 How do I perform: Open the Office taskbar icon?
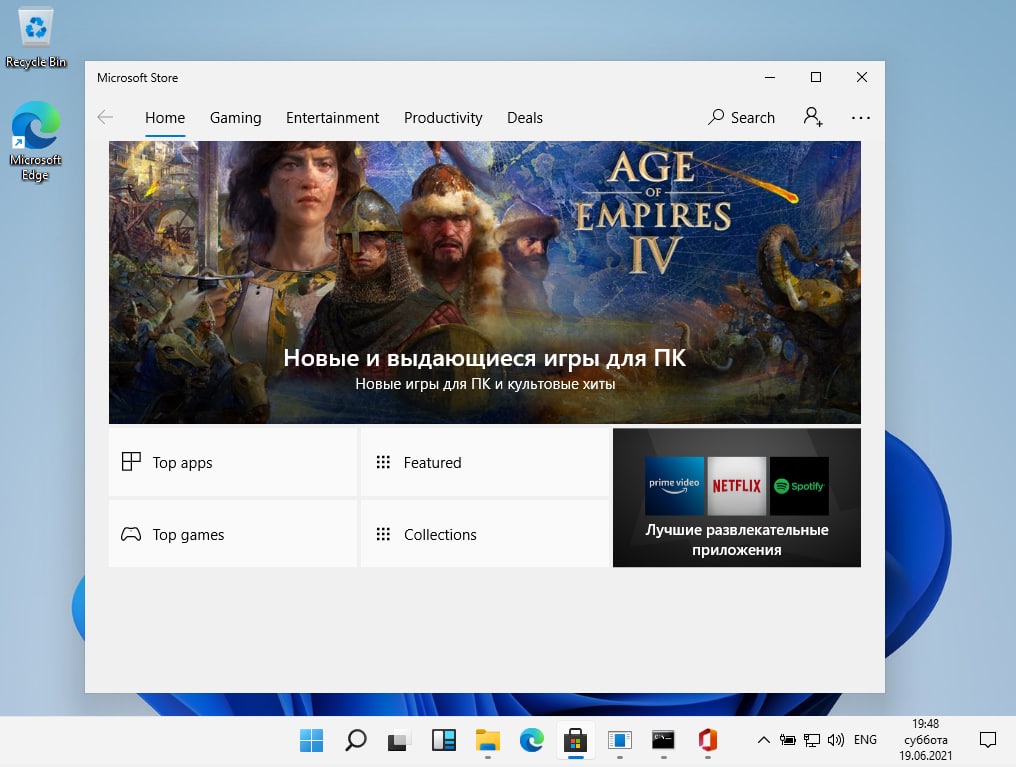coord(708,740)
